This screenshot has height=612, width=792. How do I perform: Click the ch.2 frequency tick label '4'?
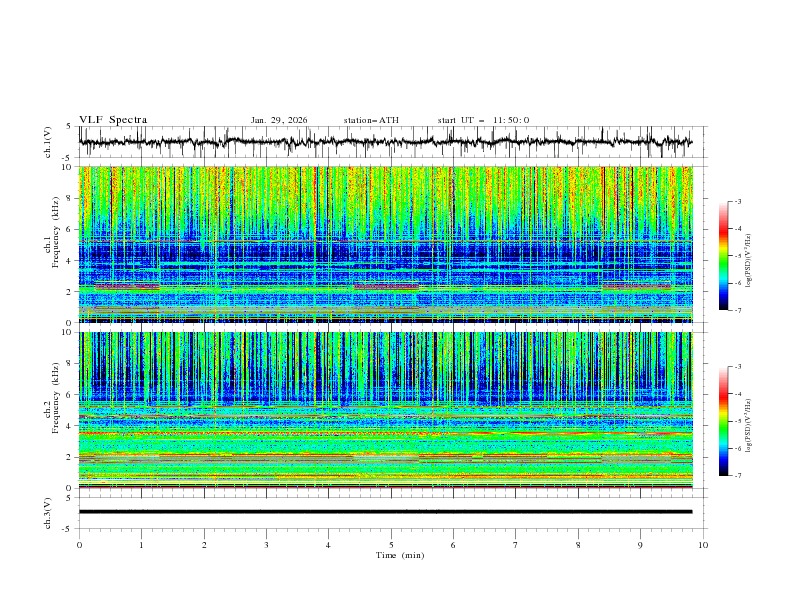click(71, 426)
